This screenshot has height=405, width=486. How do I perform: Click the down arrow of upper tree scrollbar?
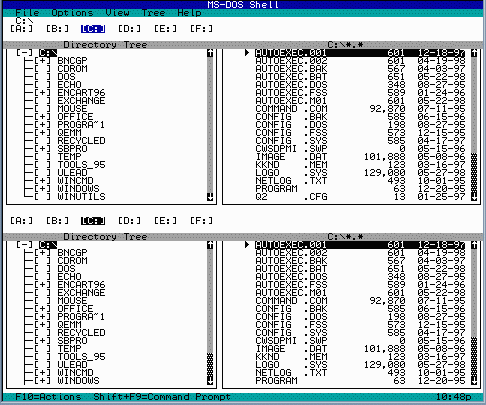(x=210, y=197)
